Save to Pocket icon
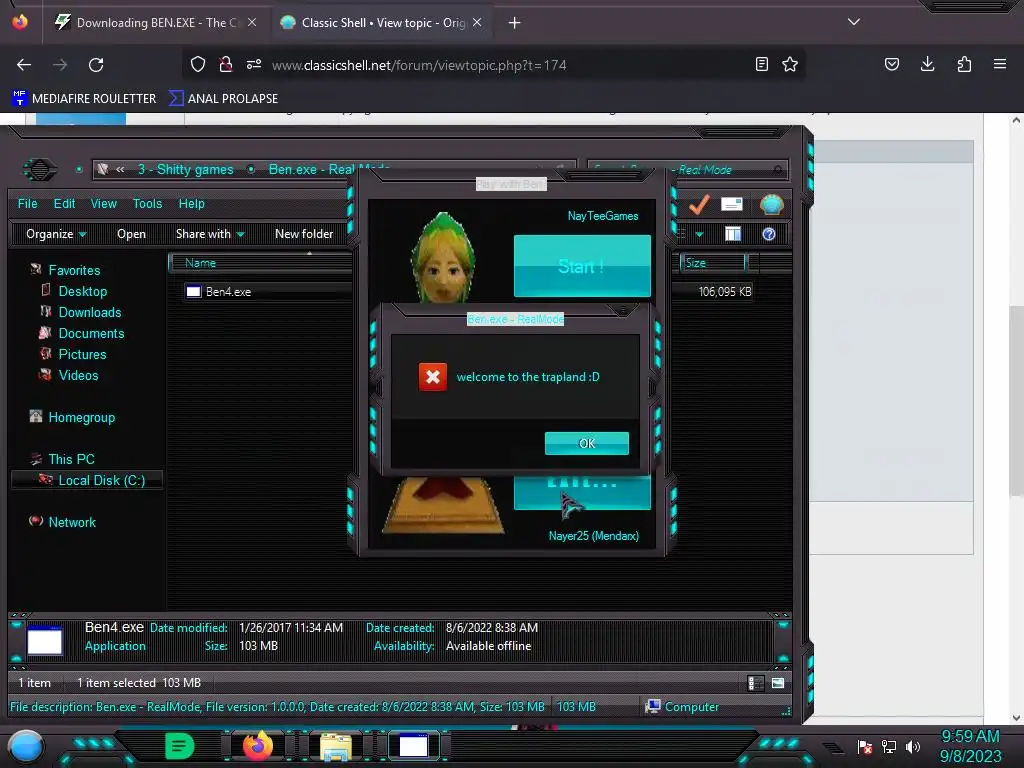 pyautogui.click(x=892, y=64)
